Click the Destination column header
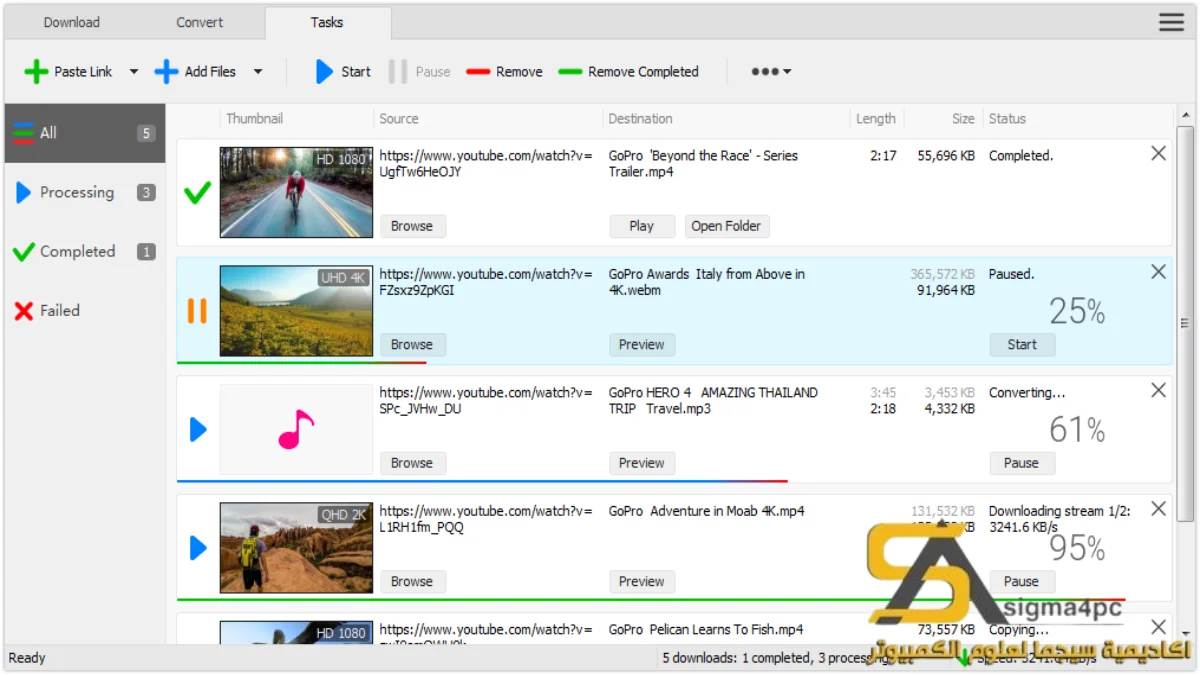Viewport: 1200px width, 675px height. 727,118
